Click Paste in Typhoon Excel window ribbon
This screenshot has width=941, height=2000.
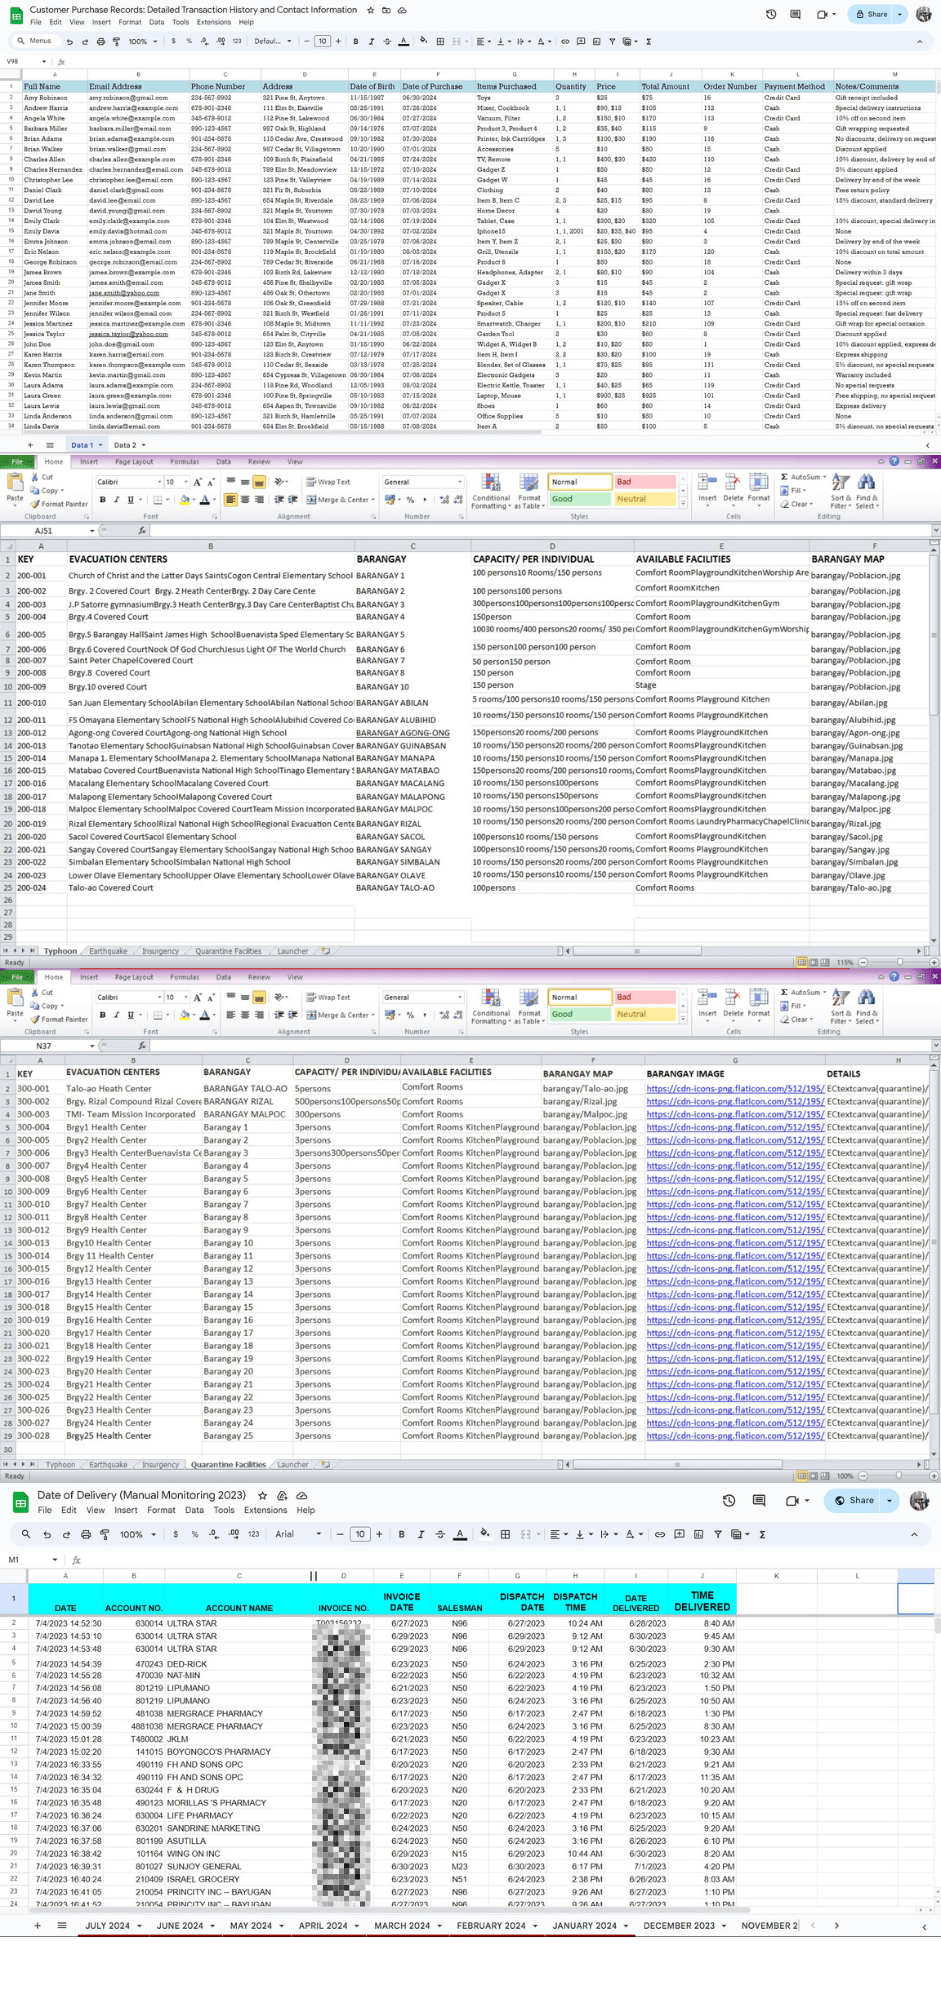pos(15,488)
